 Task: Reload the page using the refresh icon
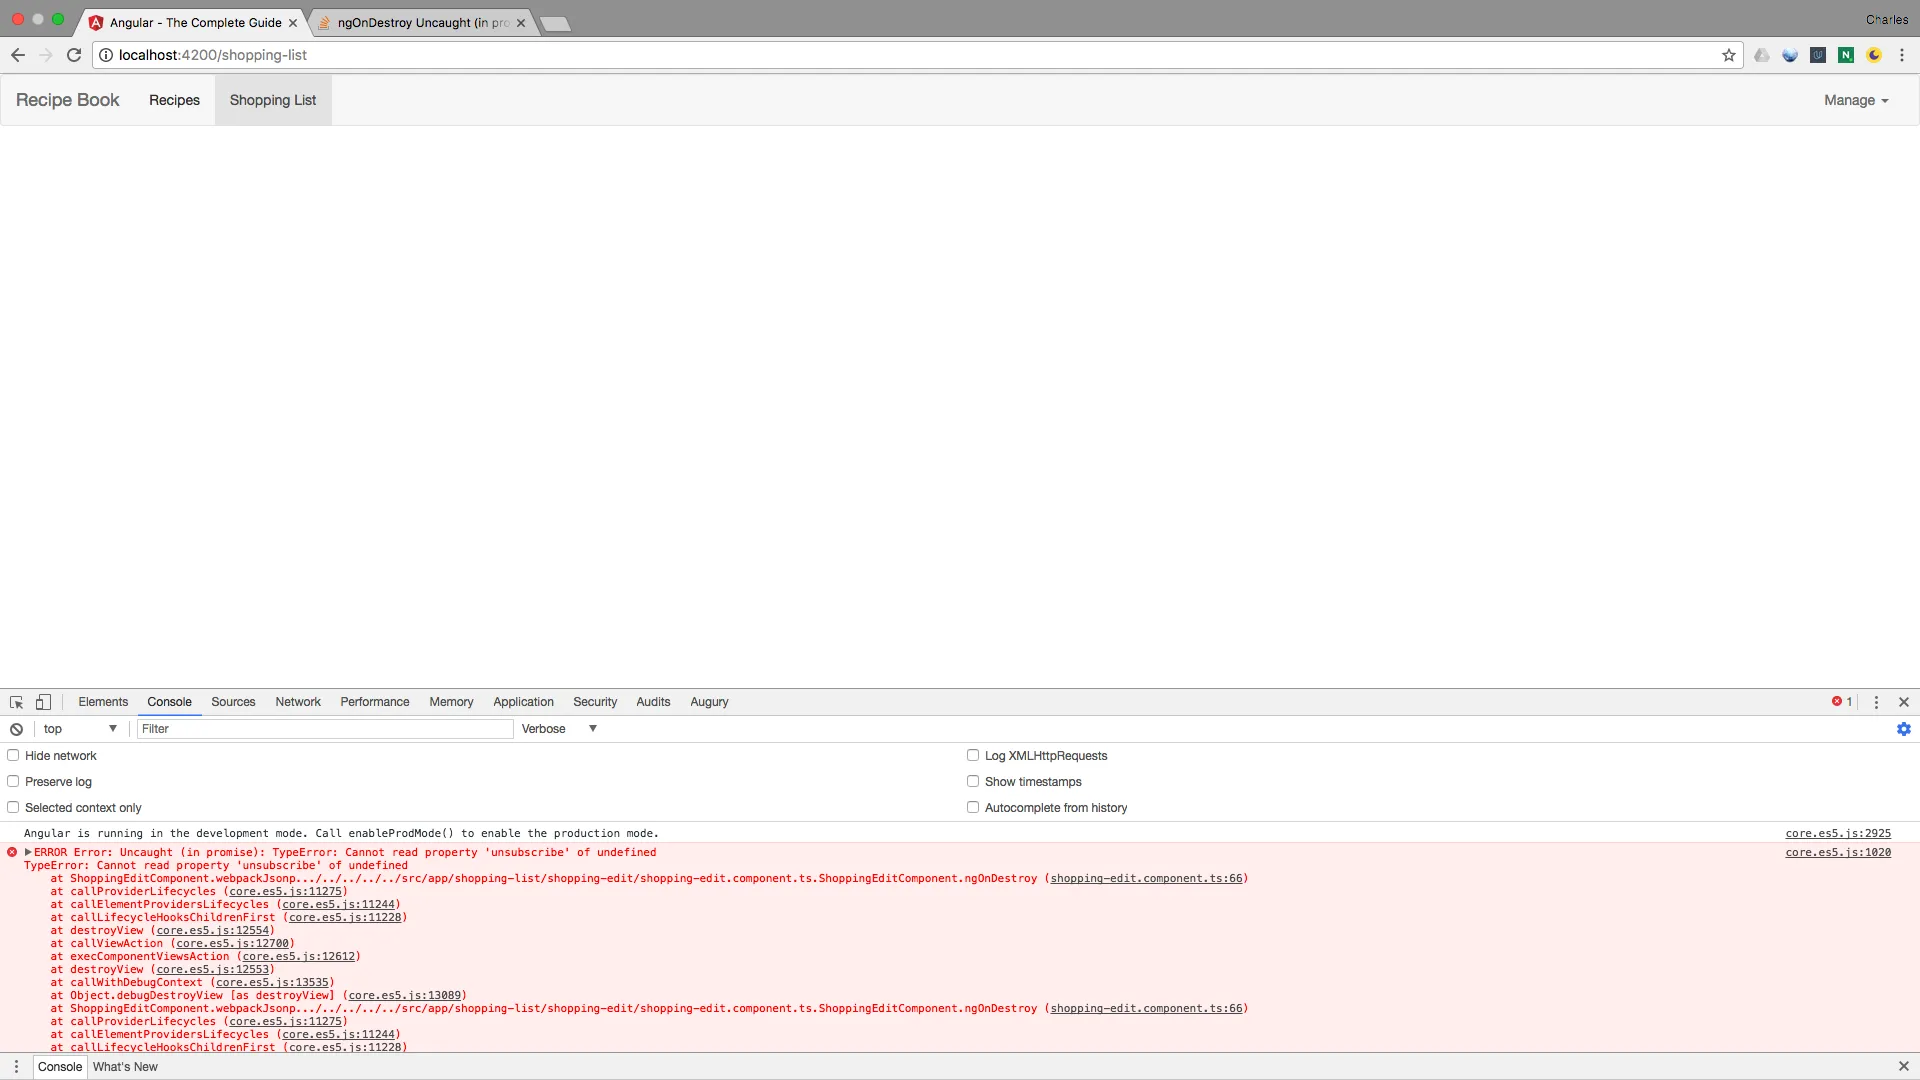coord(74,55)
